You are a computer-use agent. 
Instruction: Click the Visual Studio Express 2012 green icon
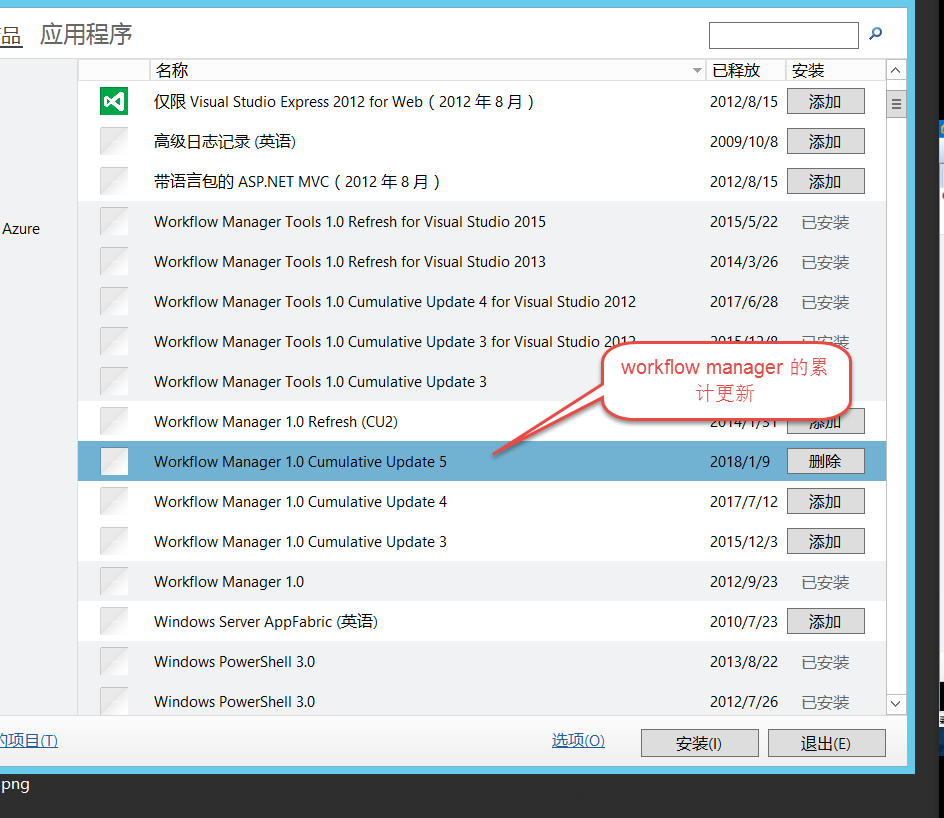114,101
